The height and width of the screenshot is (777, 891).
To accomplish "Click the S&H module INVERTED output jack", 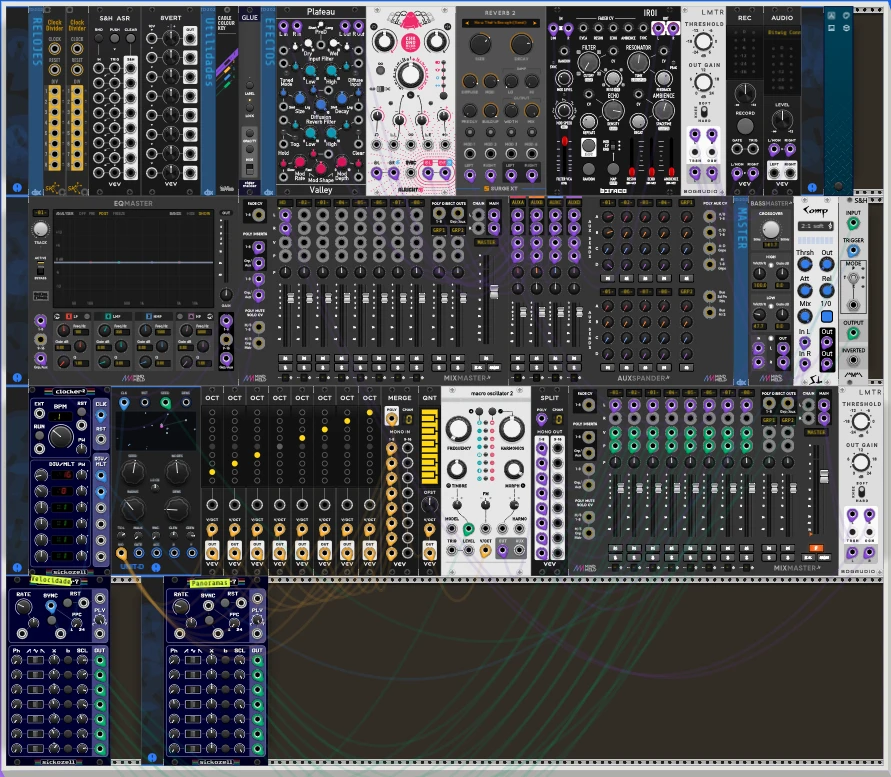I will (x=853, y=360).
